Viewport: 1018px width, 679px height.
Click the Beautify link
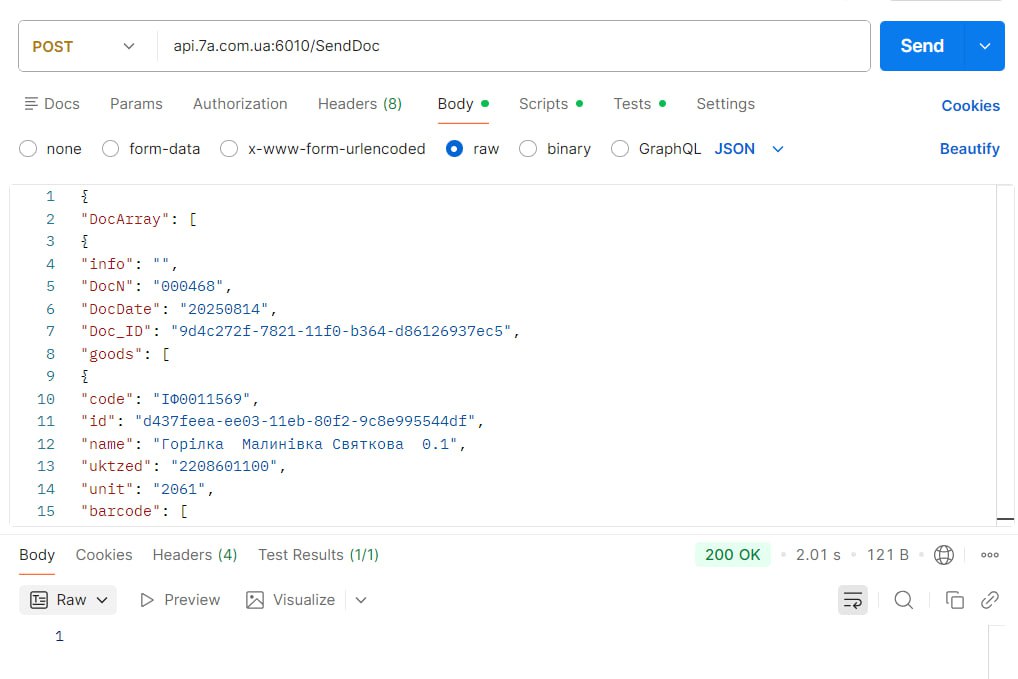[x=969, y=149]
